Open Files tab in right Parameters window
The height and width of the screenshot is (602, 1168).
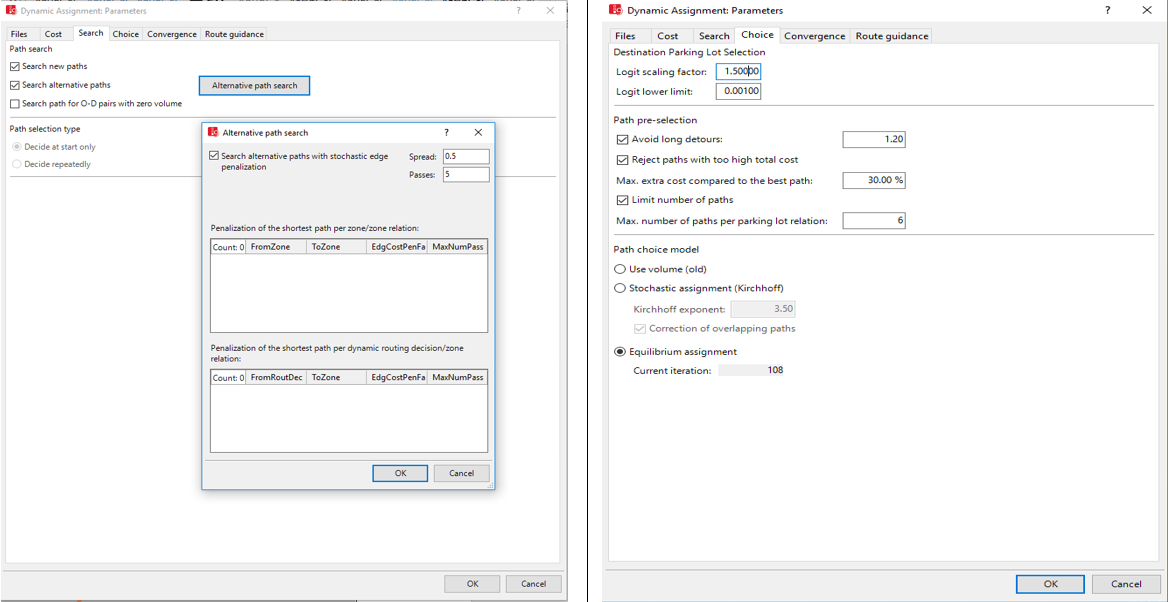[x=626, y=36]
